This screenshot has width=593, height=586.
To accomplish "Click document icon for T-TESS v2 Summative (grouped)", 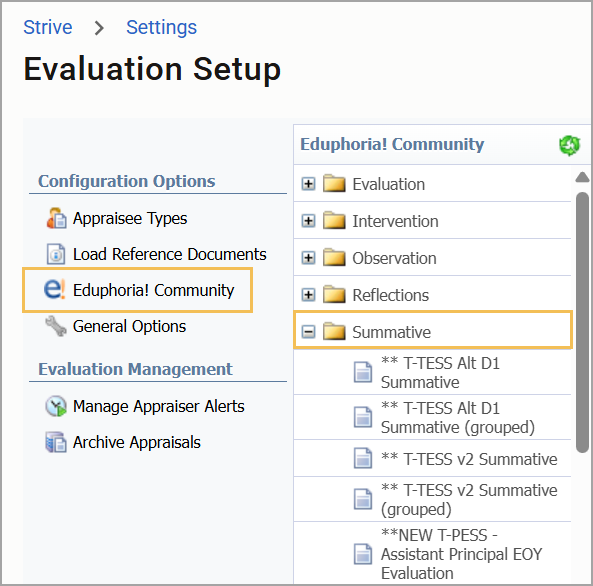I will (363, 499).
